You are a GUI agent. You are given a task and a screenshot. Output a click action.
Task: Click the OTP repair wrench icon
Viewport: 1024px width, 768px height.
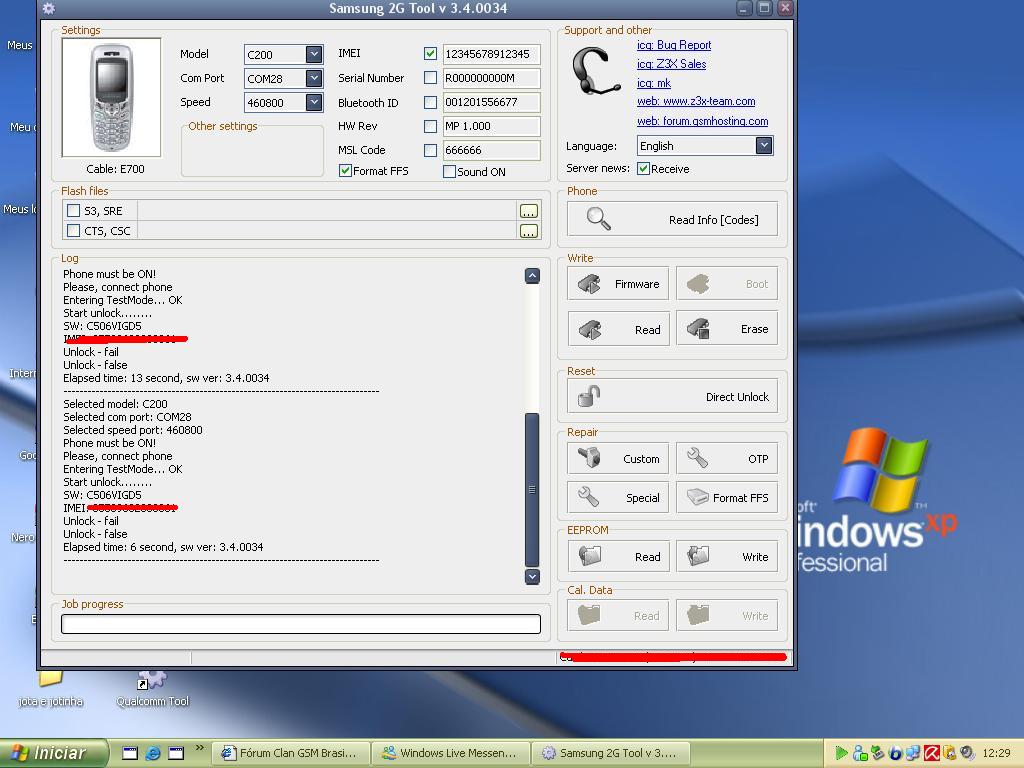pyautogui.click(x=697, y=458)
